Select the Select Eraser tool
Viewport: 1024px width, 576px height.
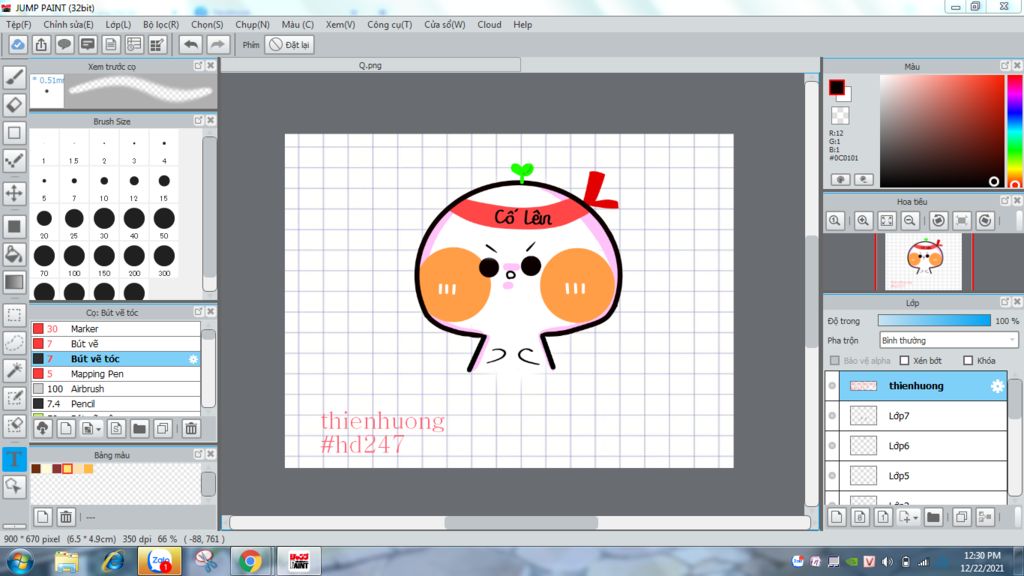14,426
